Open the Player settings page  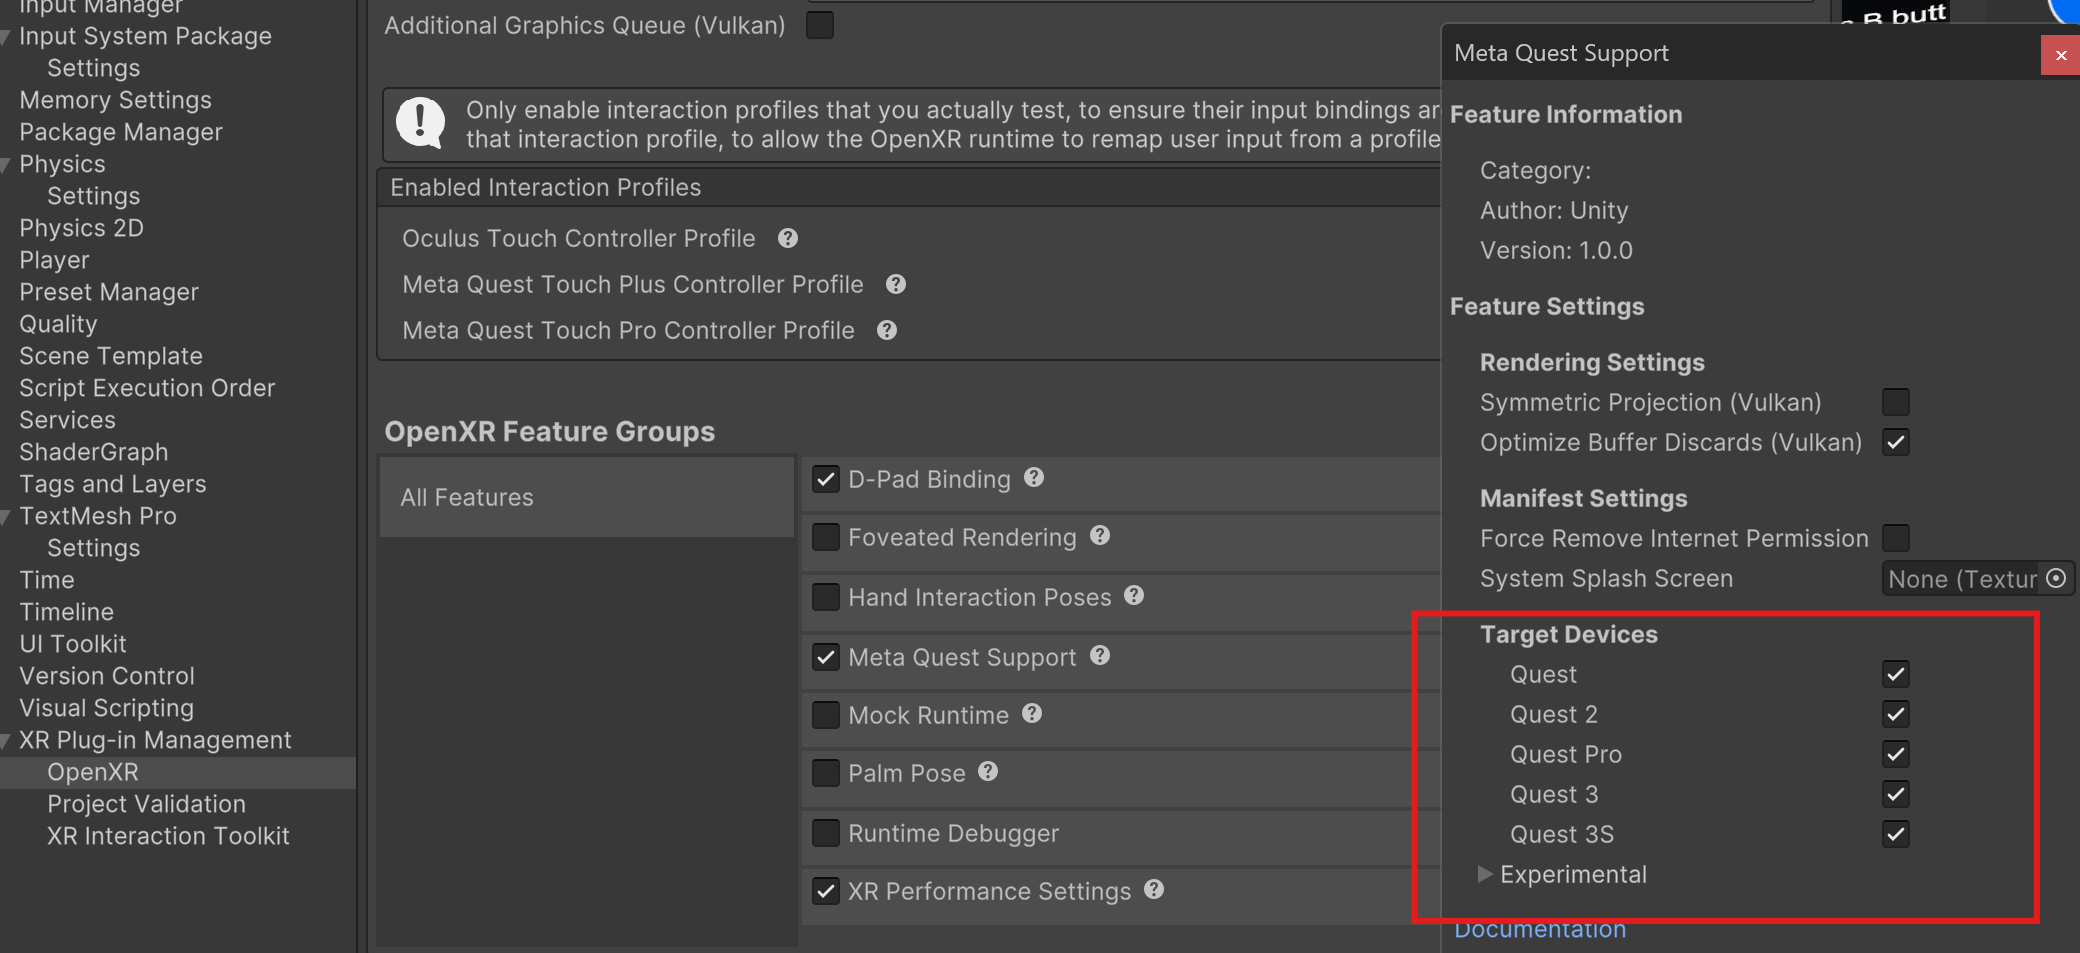point(54,260)
